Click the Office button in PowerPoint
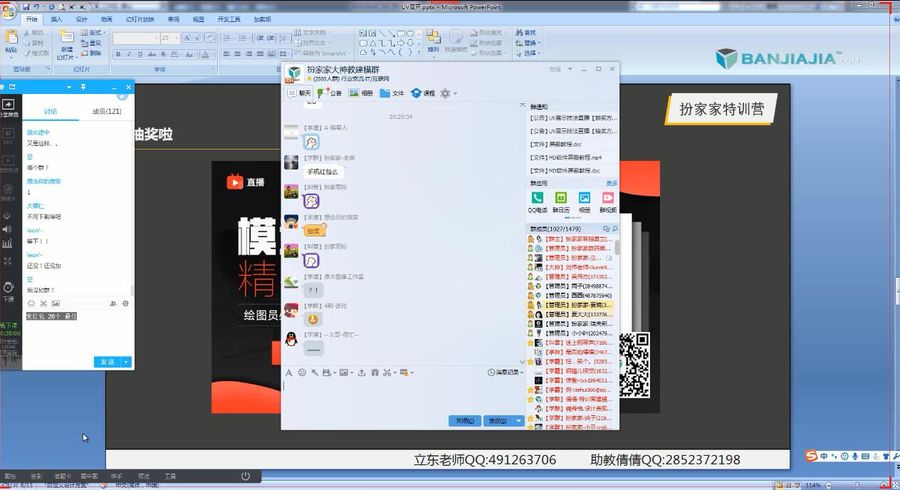The image size is (900, 490). 9,10
